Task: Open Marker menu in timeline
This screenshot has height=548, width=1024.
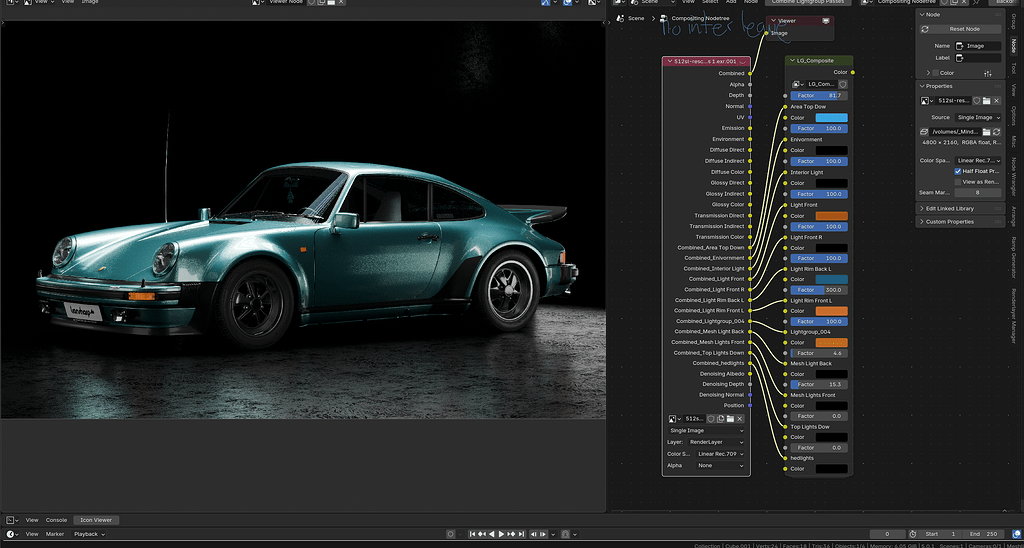Action: (55, 534)
